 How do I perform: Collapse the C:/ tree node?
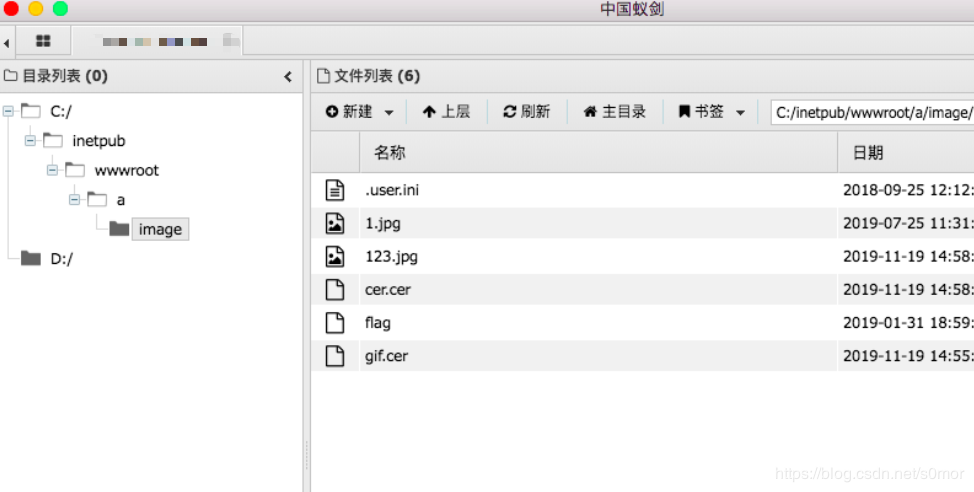point(8,111)
